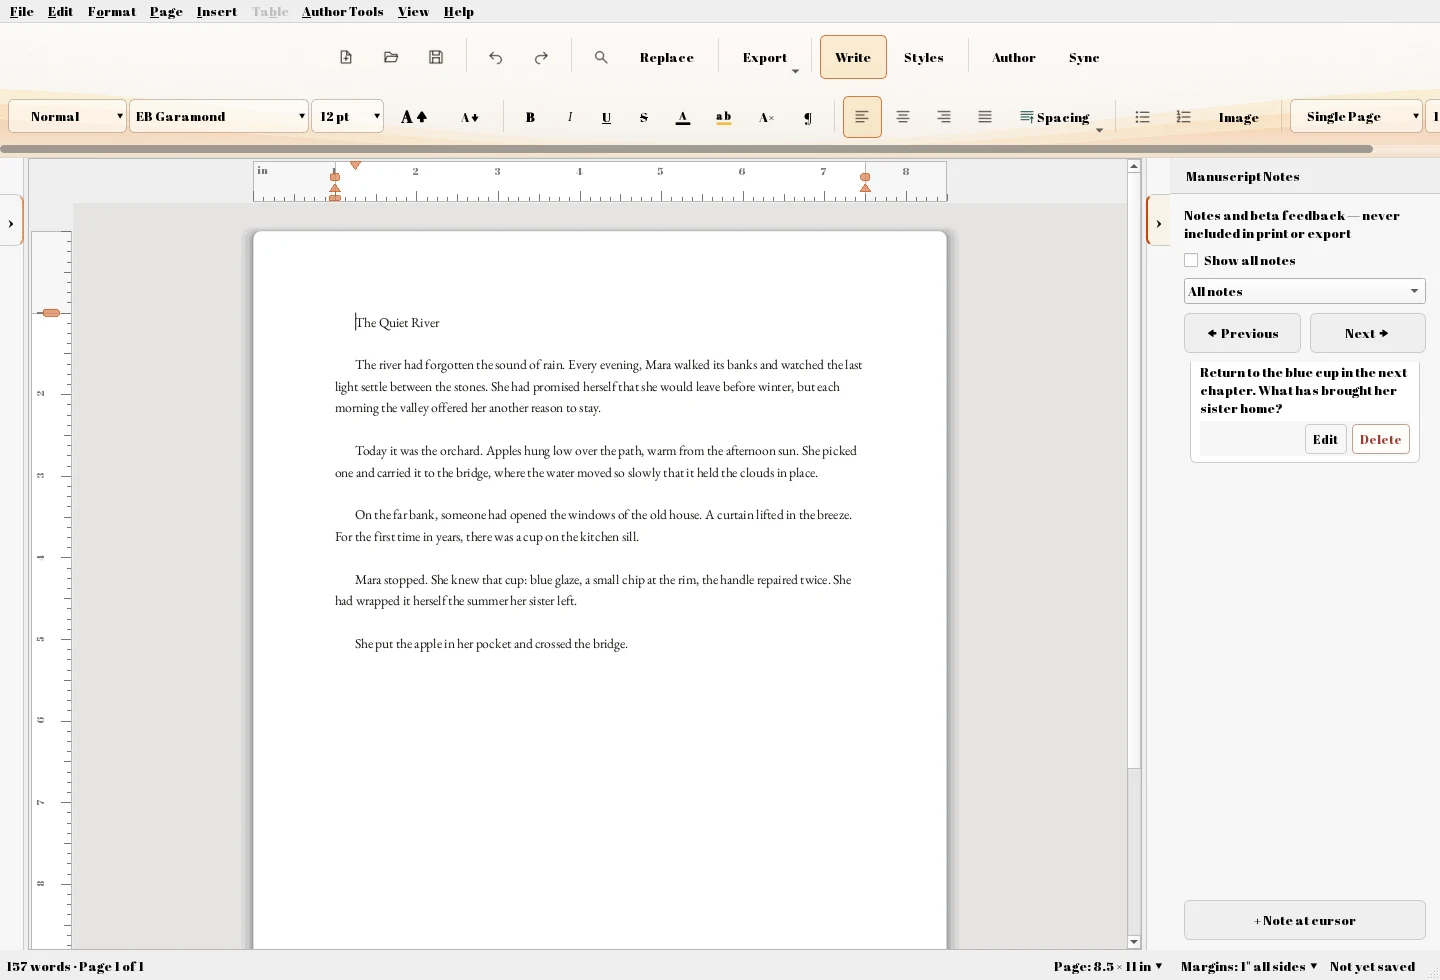Image resolution: width=1440 pixels, height=980 pixels.
Task: Toggle left alignment button
Action: [862, 117]
